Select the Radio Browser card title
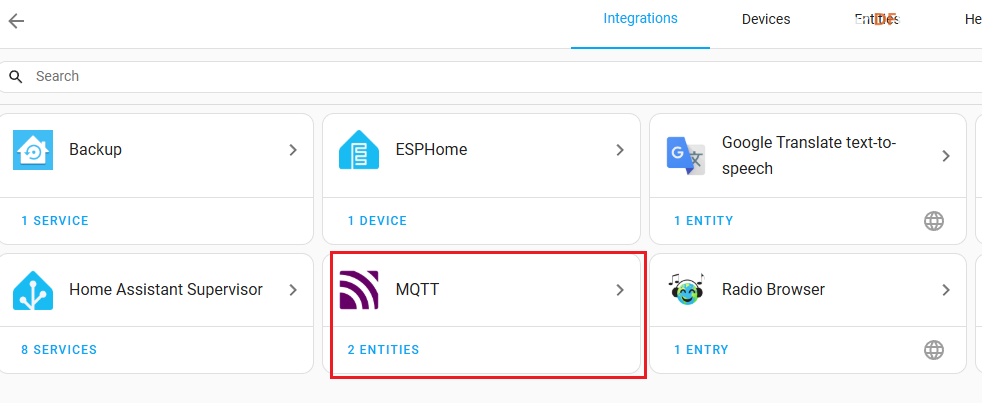Image resolution: width=982 pixels, height=403 pixels. tap(773, 290)
